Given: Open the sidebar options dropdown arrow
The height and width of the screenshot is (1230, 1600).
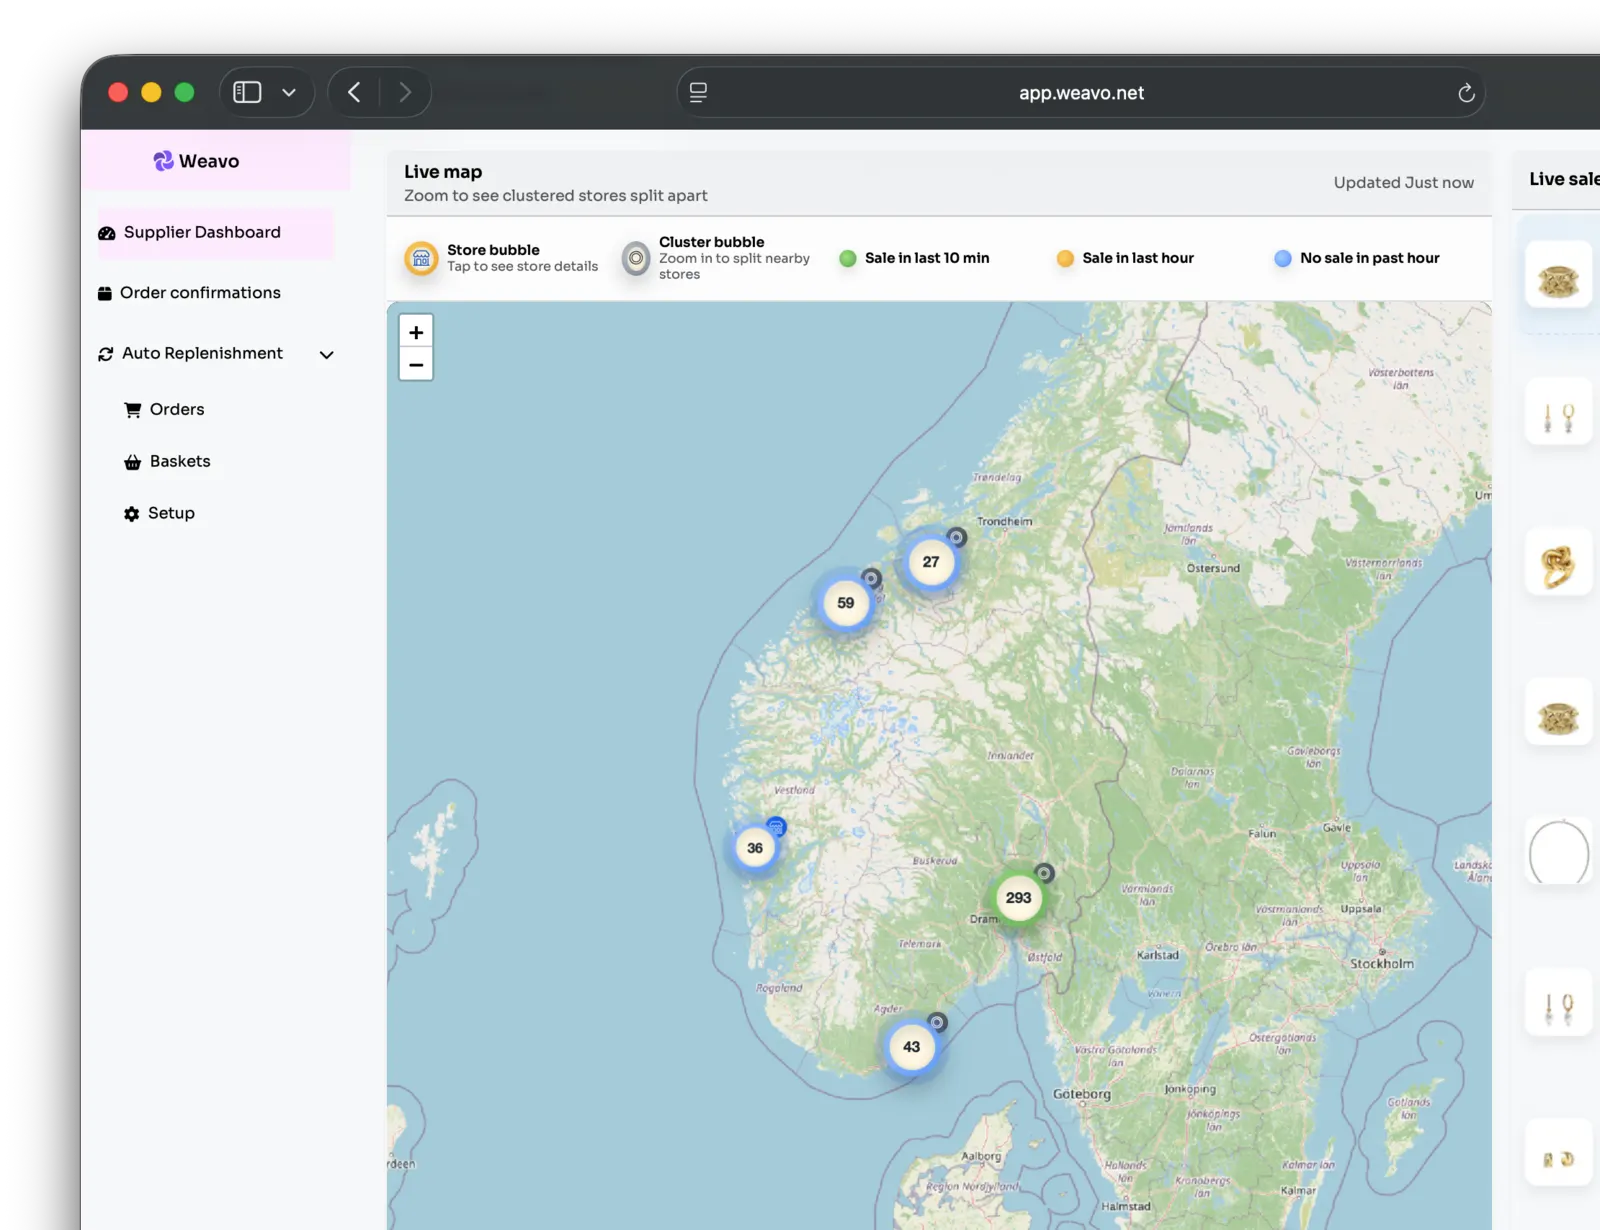Looking at the screenshot, I should pos(289,92).
